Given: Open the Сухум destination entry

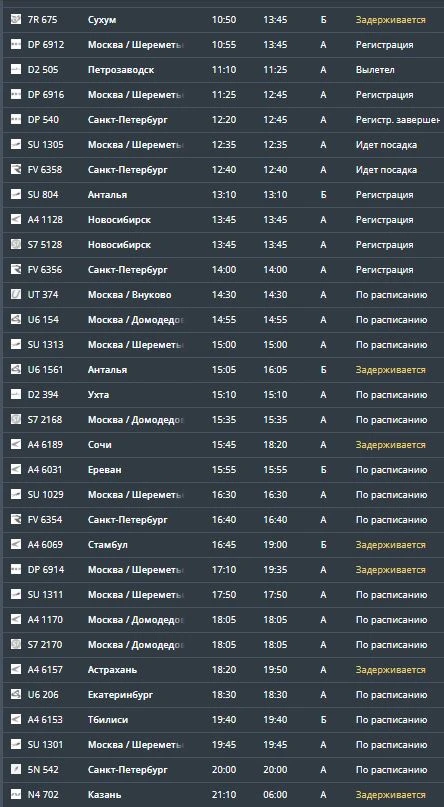Looking at the screenshot, I should [x=102, y=20].
